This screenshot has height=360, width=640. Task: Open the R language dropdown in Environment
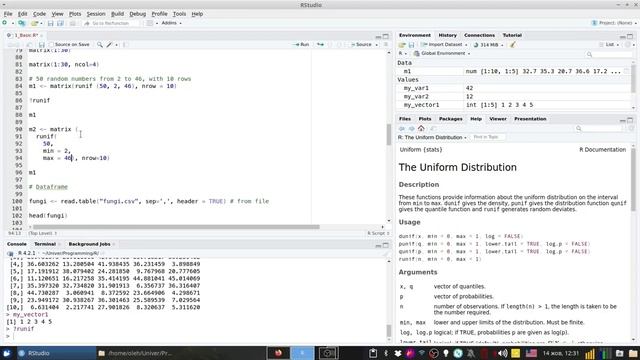[x=402, y=53]
